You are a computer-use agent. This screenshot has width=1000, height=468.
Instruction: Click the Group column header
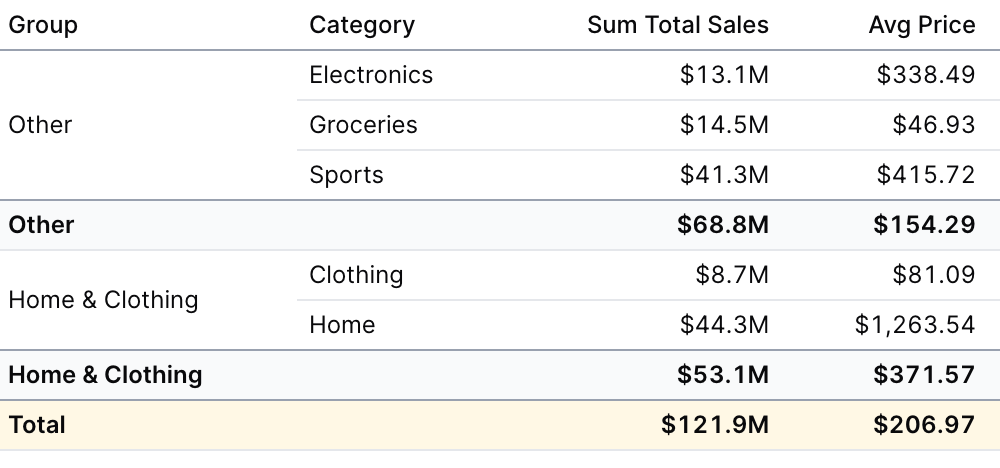43,25
